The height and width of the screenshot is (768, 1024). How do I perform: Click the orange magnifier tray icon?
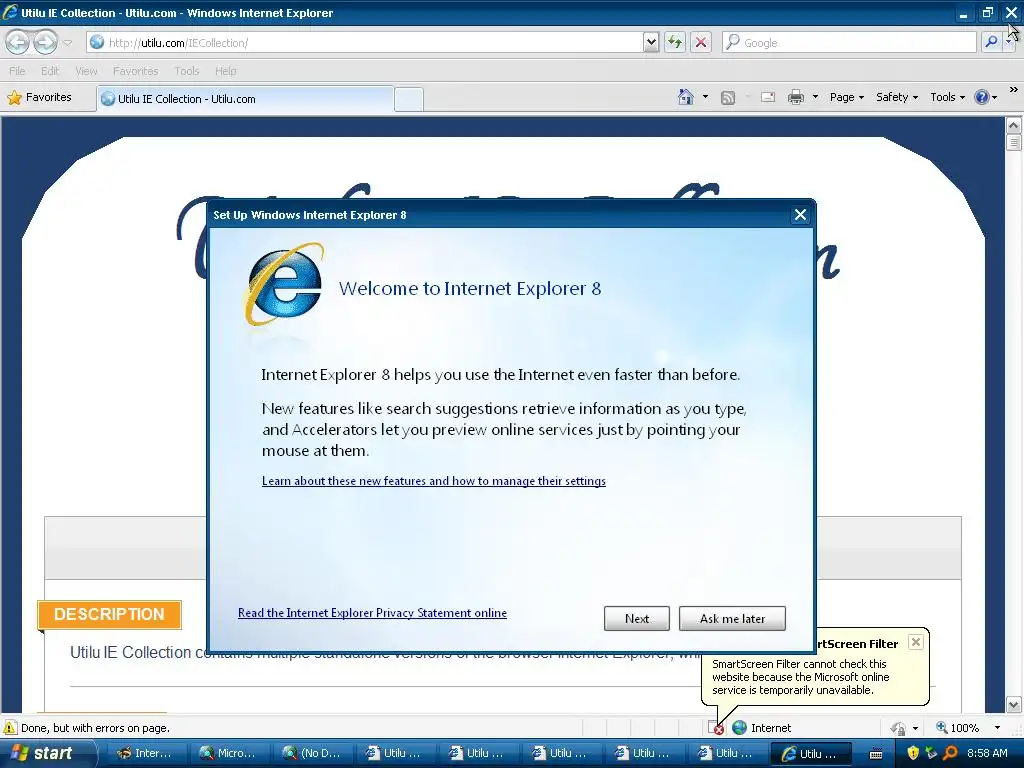tap(950, 753)
